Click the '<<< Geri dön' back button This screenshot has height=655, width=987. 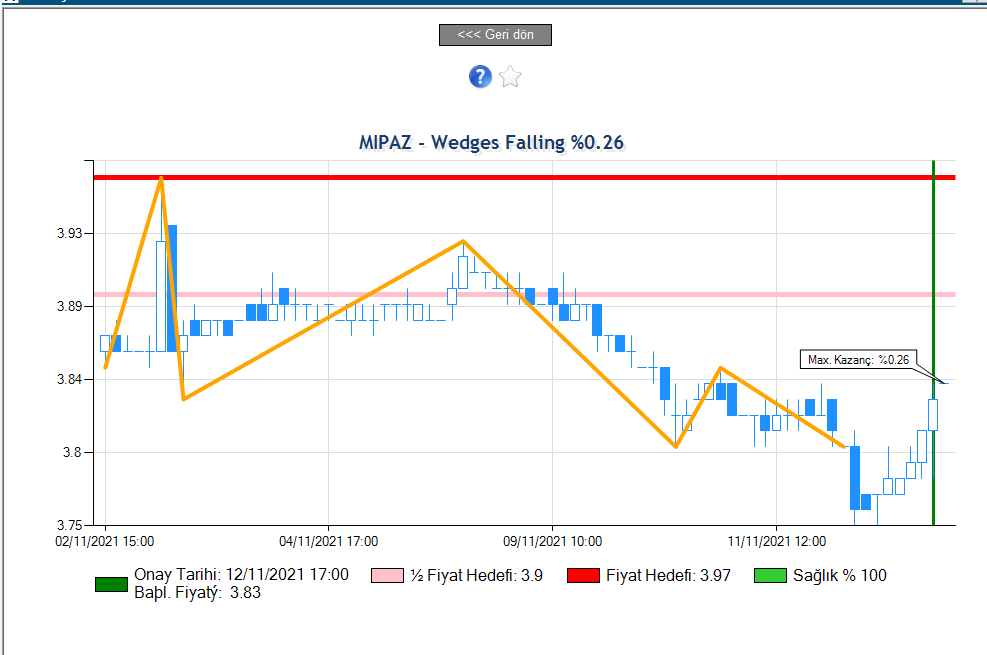[495, 35]
